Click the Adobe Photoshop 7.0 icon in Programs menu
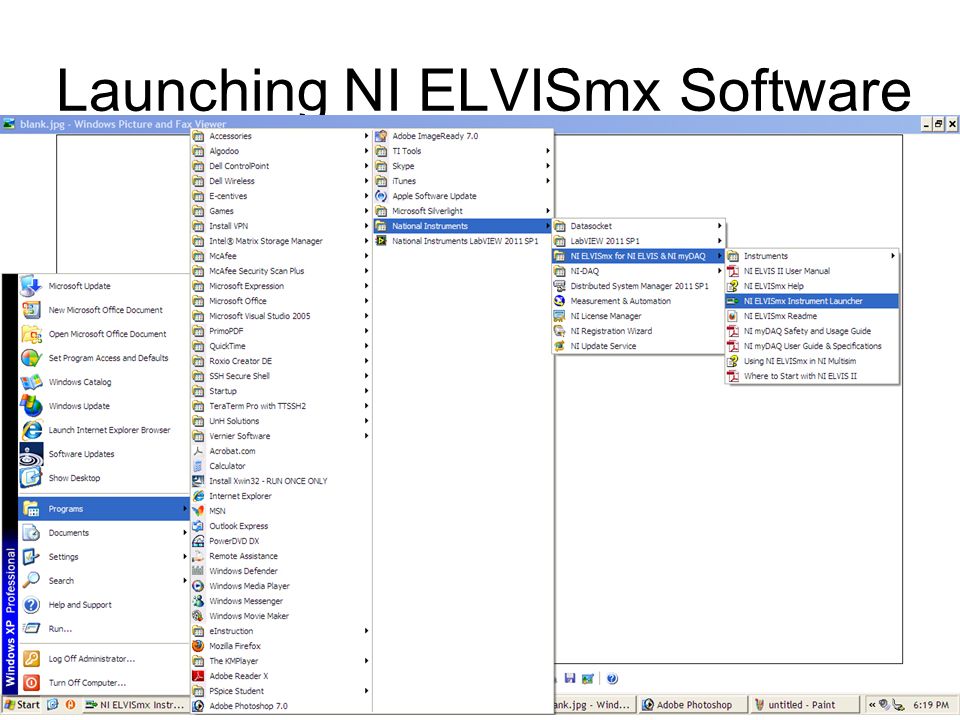 click(198, 706)
